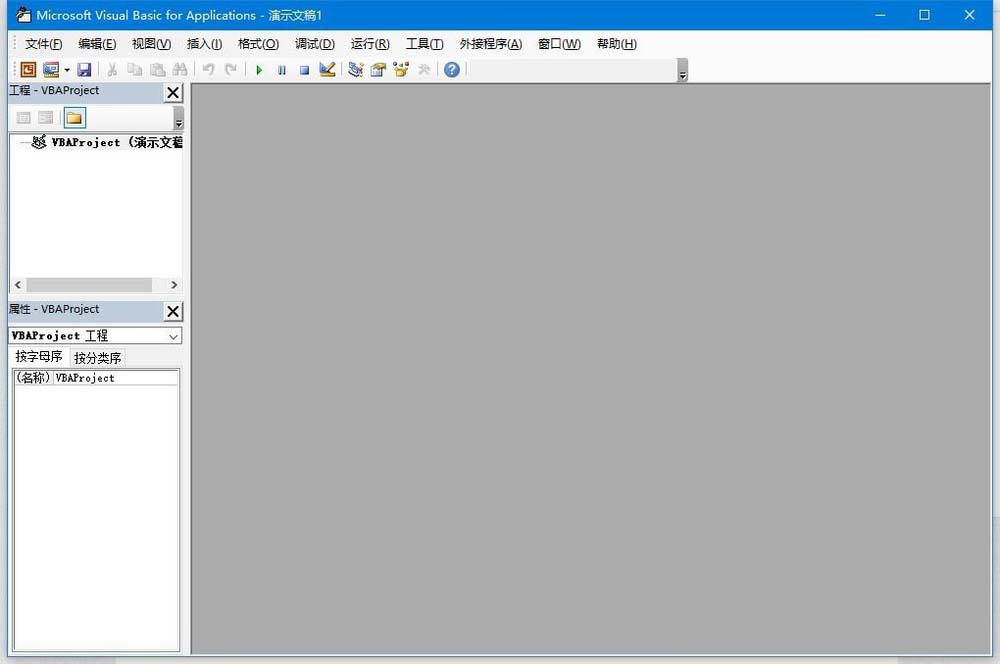Click the project panel horizontal scrollbar thumb
This screenshot has width=1000, height=664.
tap(89, 284)
